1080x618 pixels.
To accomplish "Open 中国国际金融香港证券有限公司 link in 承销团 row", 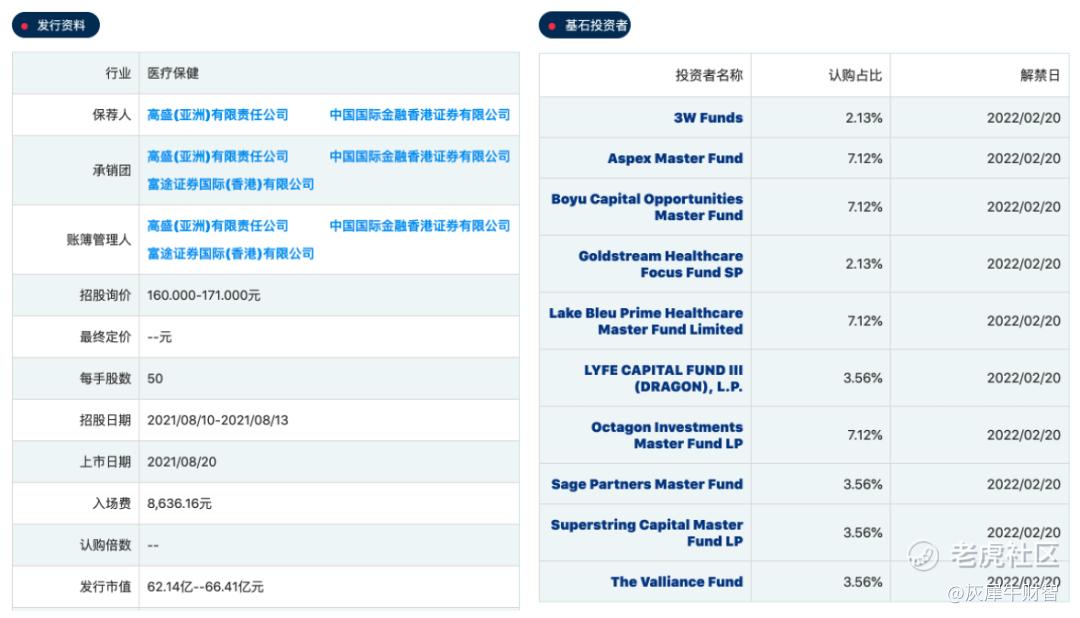I will [419, 156].
